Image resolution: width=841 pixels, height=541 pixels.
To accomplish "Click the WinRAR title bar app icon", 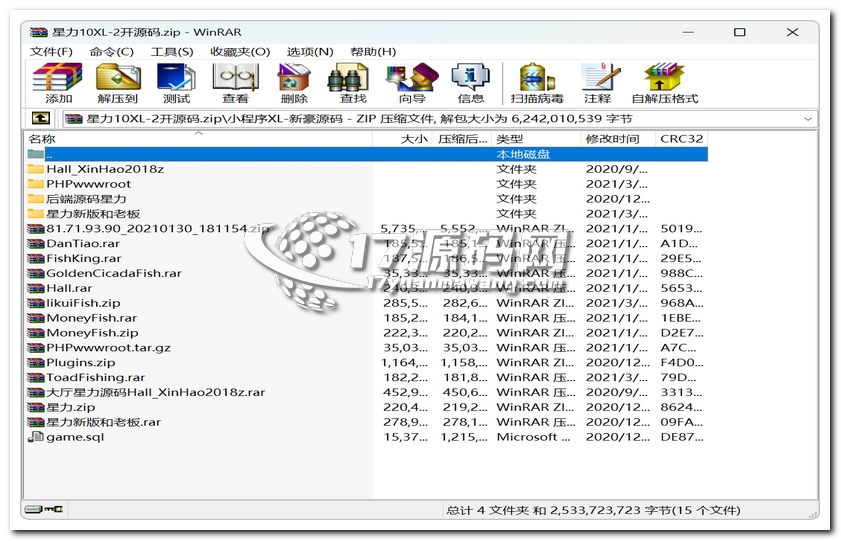I will point(39,33).
